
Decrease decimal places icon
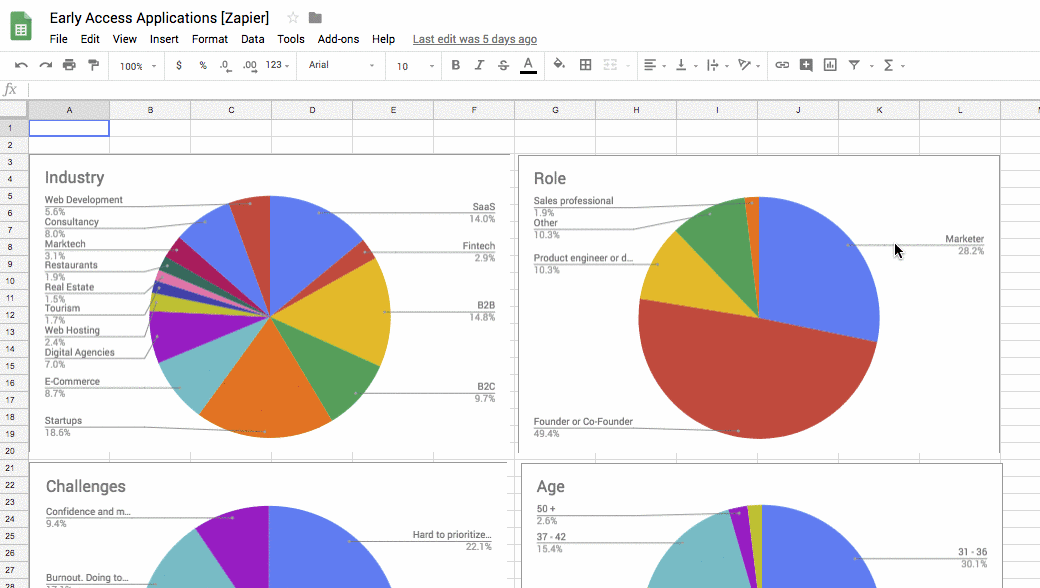(x=226, y=66)
